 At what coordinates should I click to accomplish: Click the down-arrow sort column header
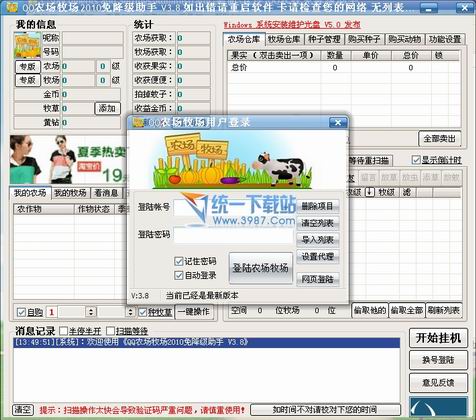pyautogui.click(x=370, y=192)
